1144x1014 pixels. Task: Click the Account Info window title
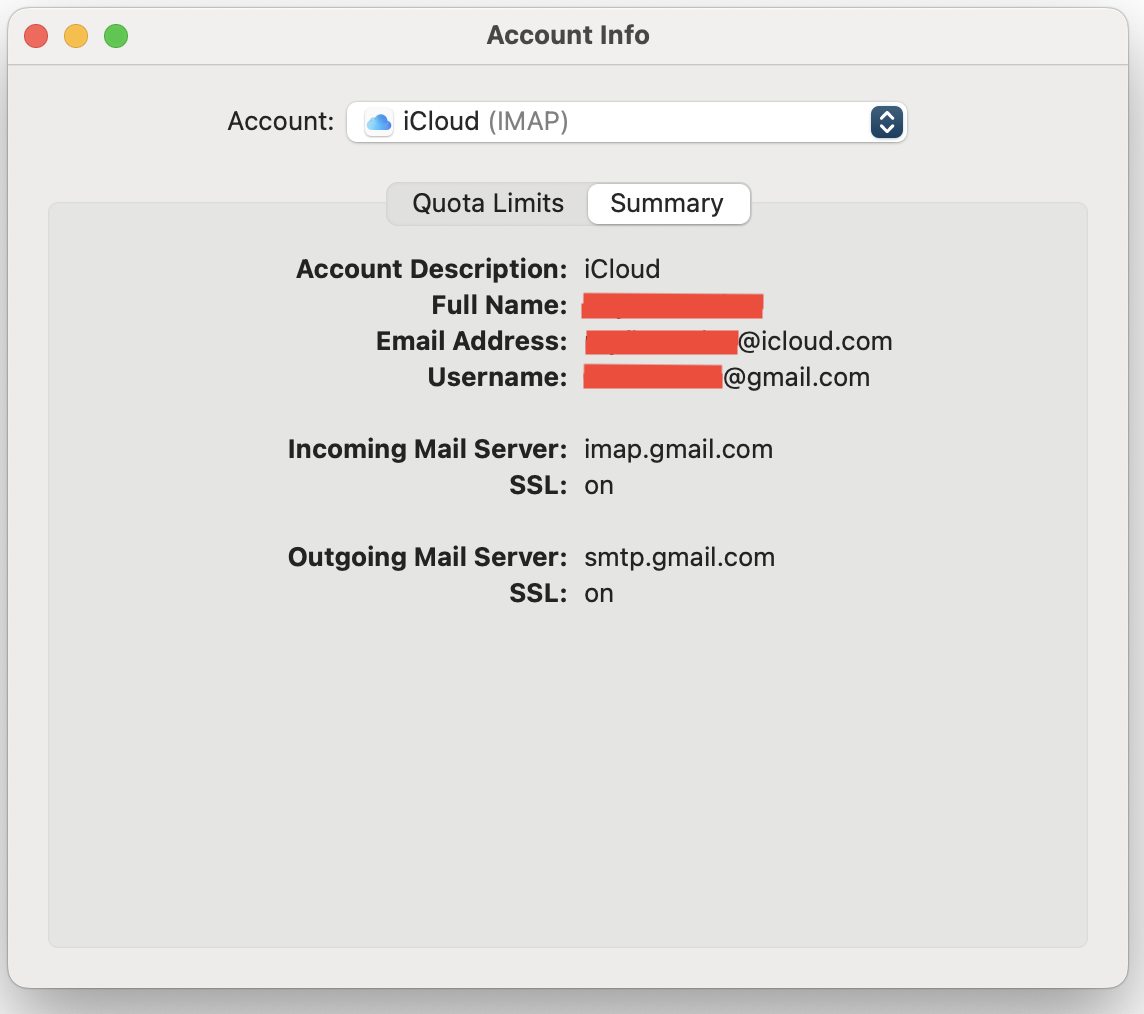coord(568,35)
